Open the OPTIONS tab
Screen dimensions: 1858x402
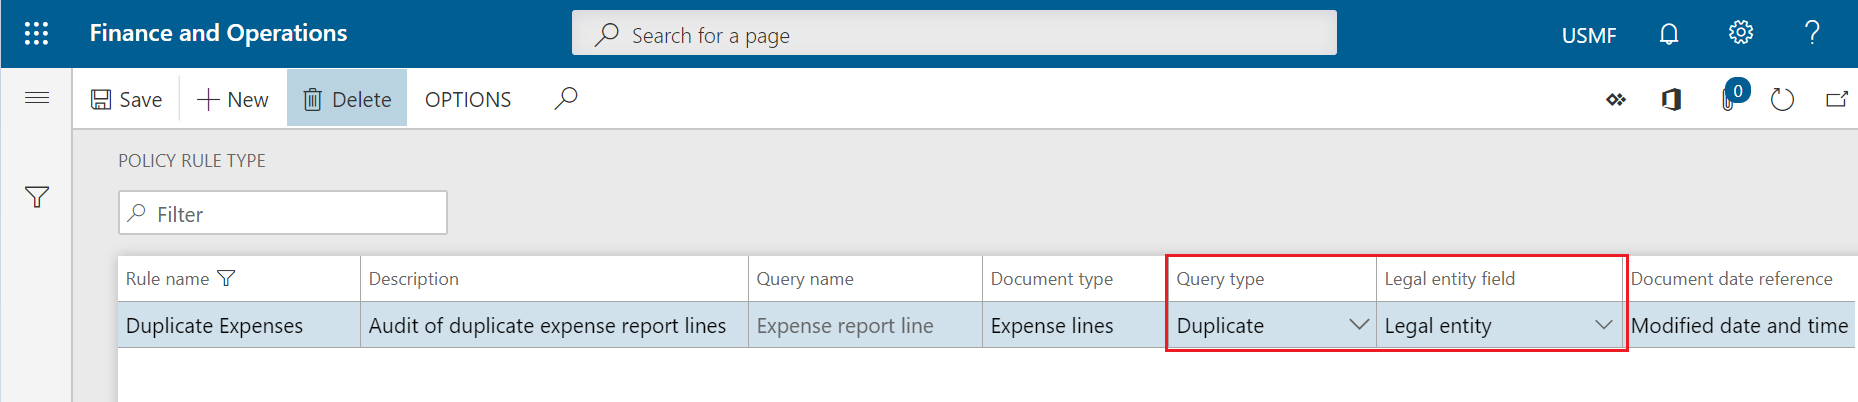coord(467,99)
